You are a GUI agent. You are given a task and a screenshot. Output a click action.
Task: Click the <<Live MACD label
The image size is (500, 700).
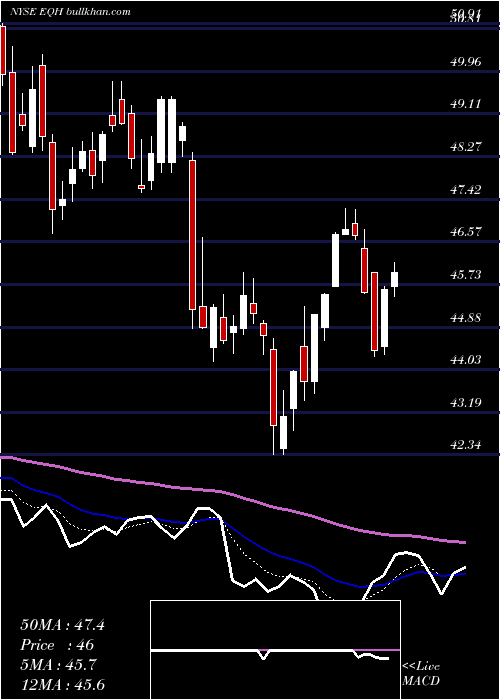(421, 674)
